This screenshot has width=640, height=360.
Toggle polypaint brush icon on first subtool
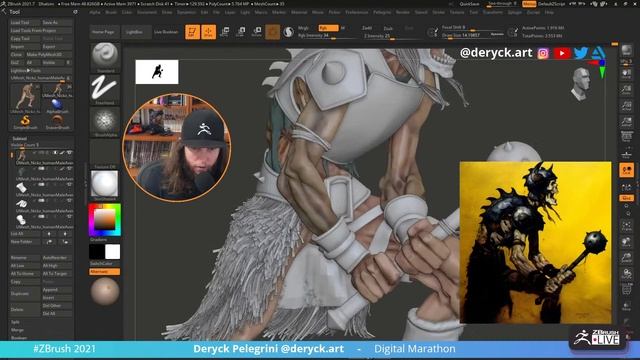point(62,153)
